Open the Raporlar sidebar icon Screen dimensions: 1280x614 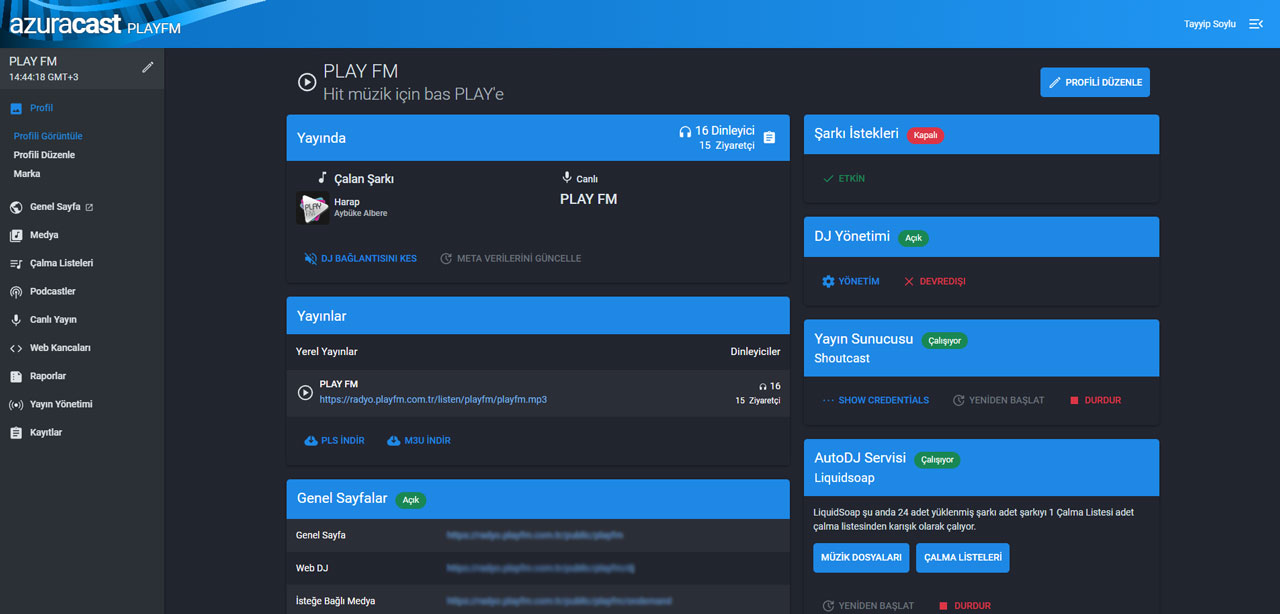pyautogui.click(x=16, y=376)
